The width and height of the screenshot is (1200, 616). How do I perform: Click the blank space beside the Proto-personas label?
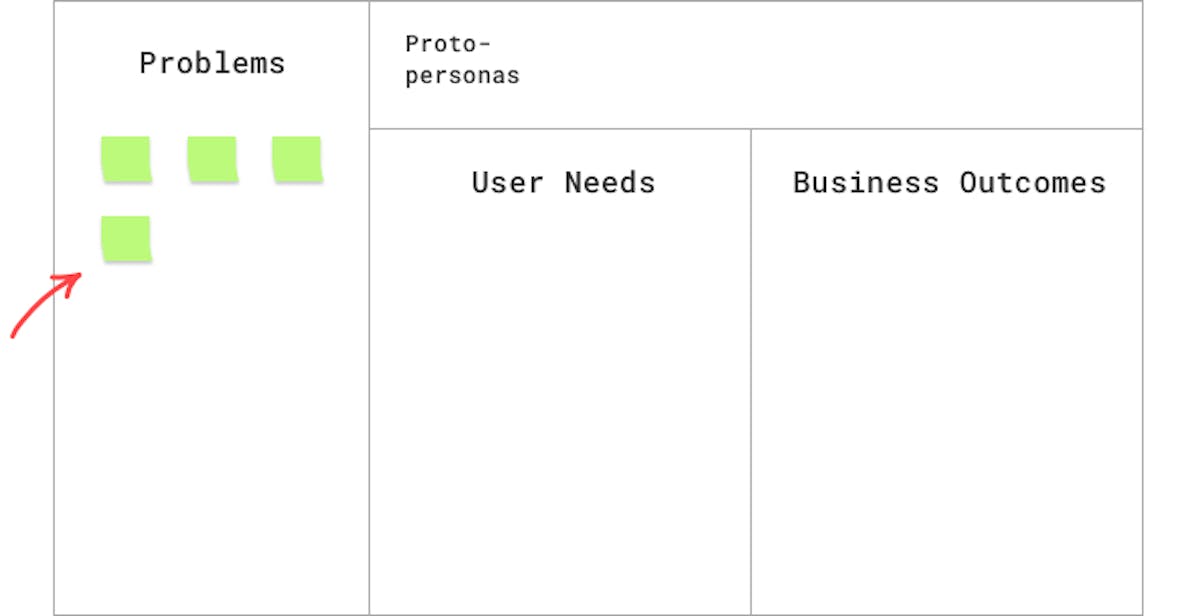(x=830, y=65)
